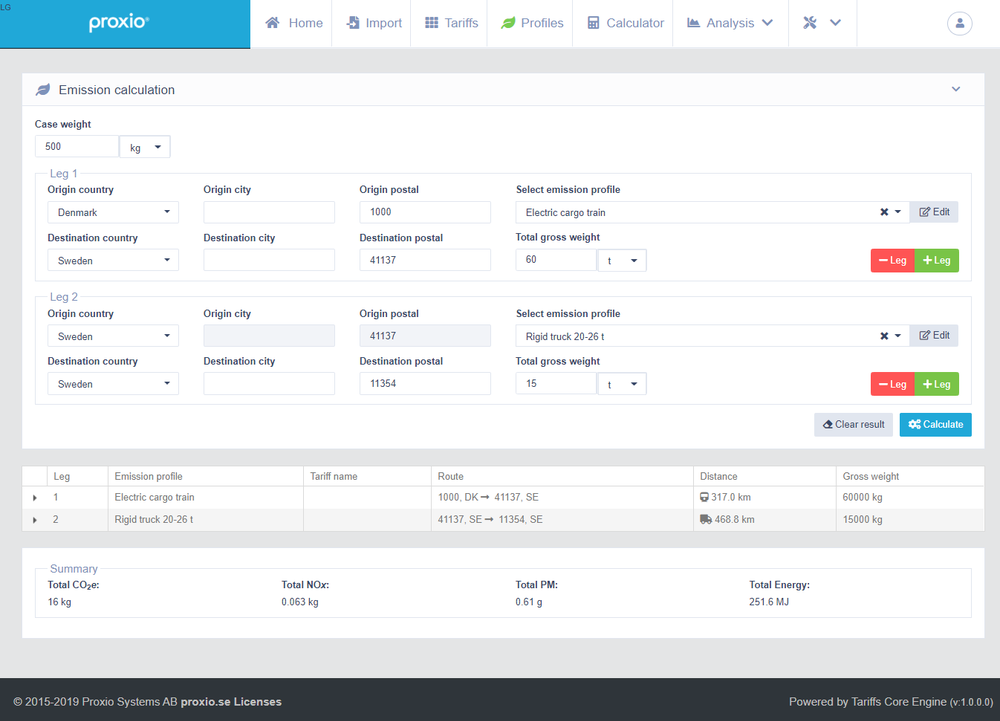Click the Total Energy value 251.6 MJ
Viewport: 1000px width, 721px height.
click(768, 602)
